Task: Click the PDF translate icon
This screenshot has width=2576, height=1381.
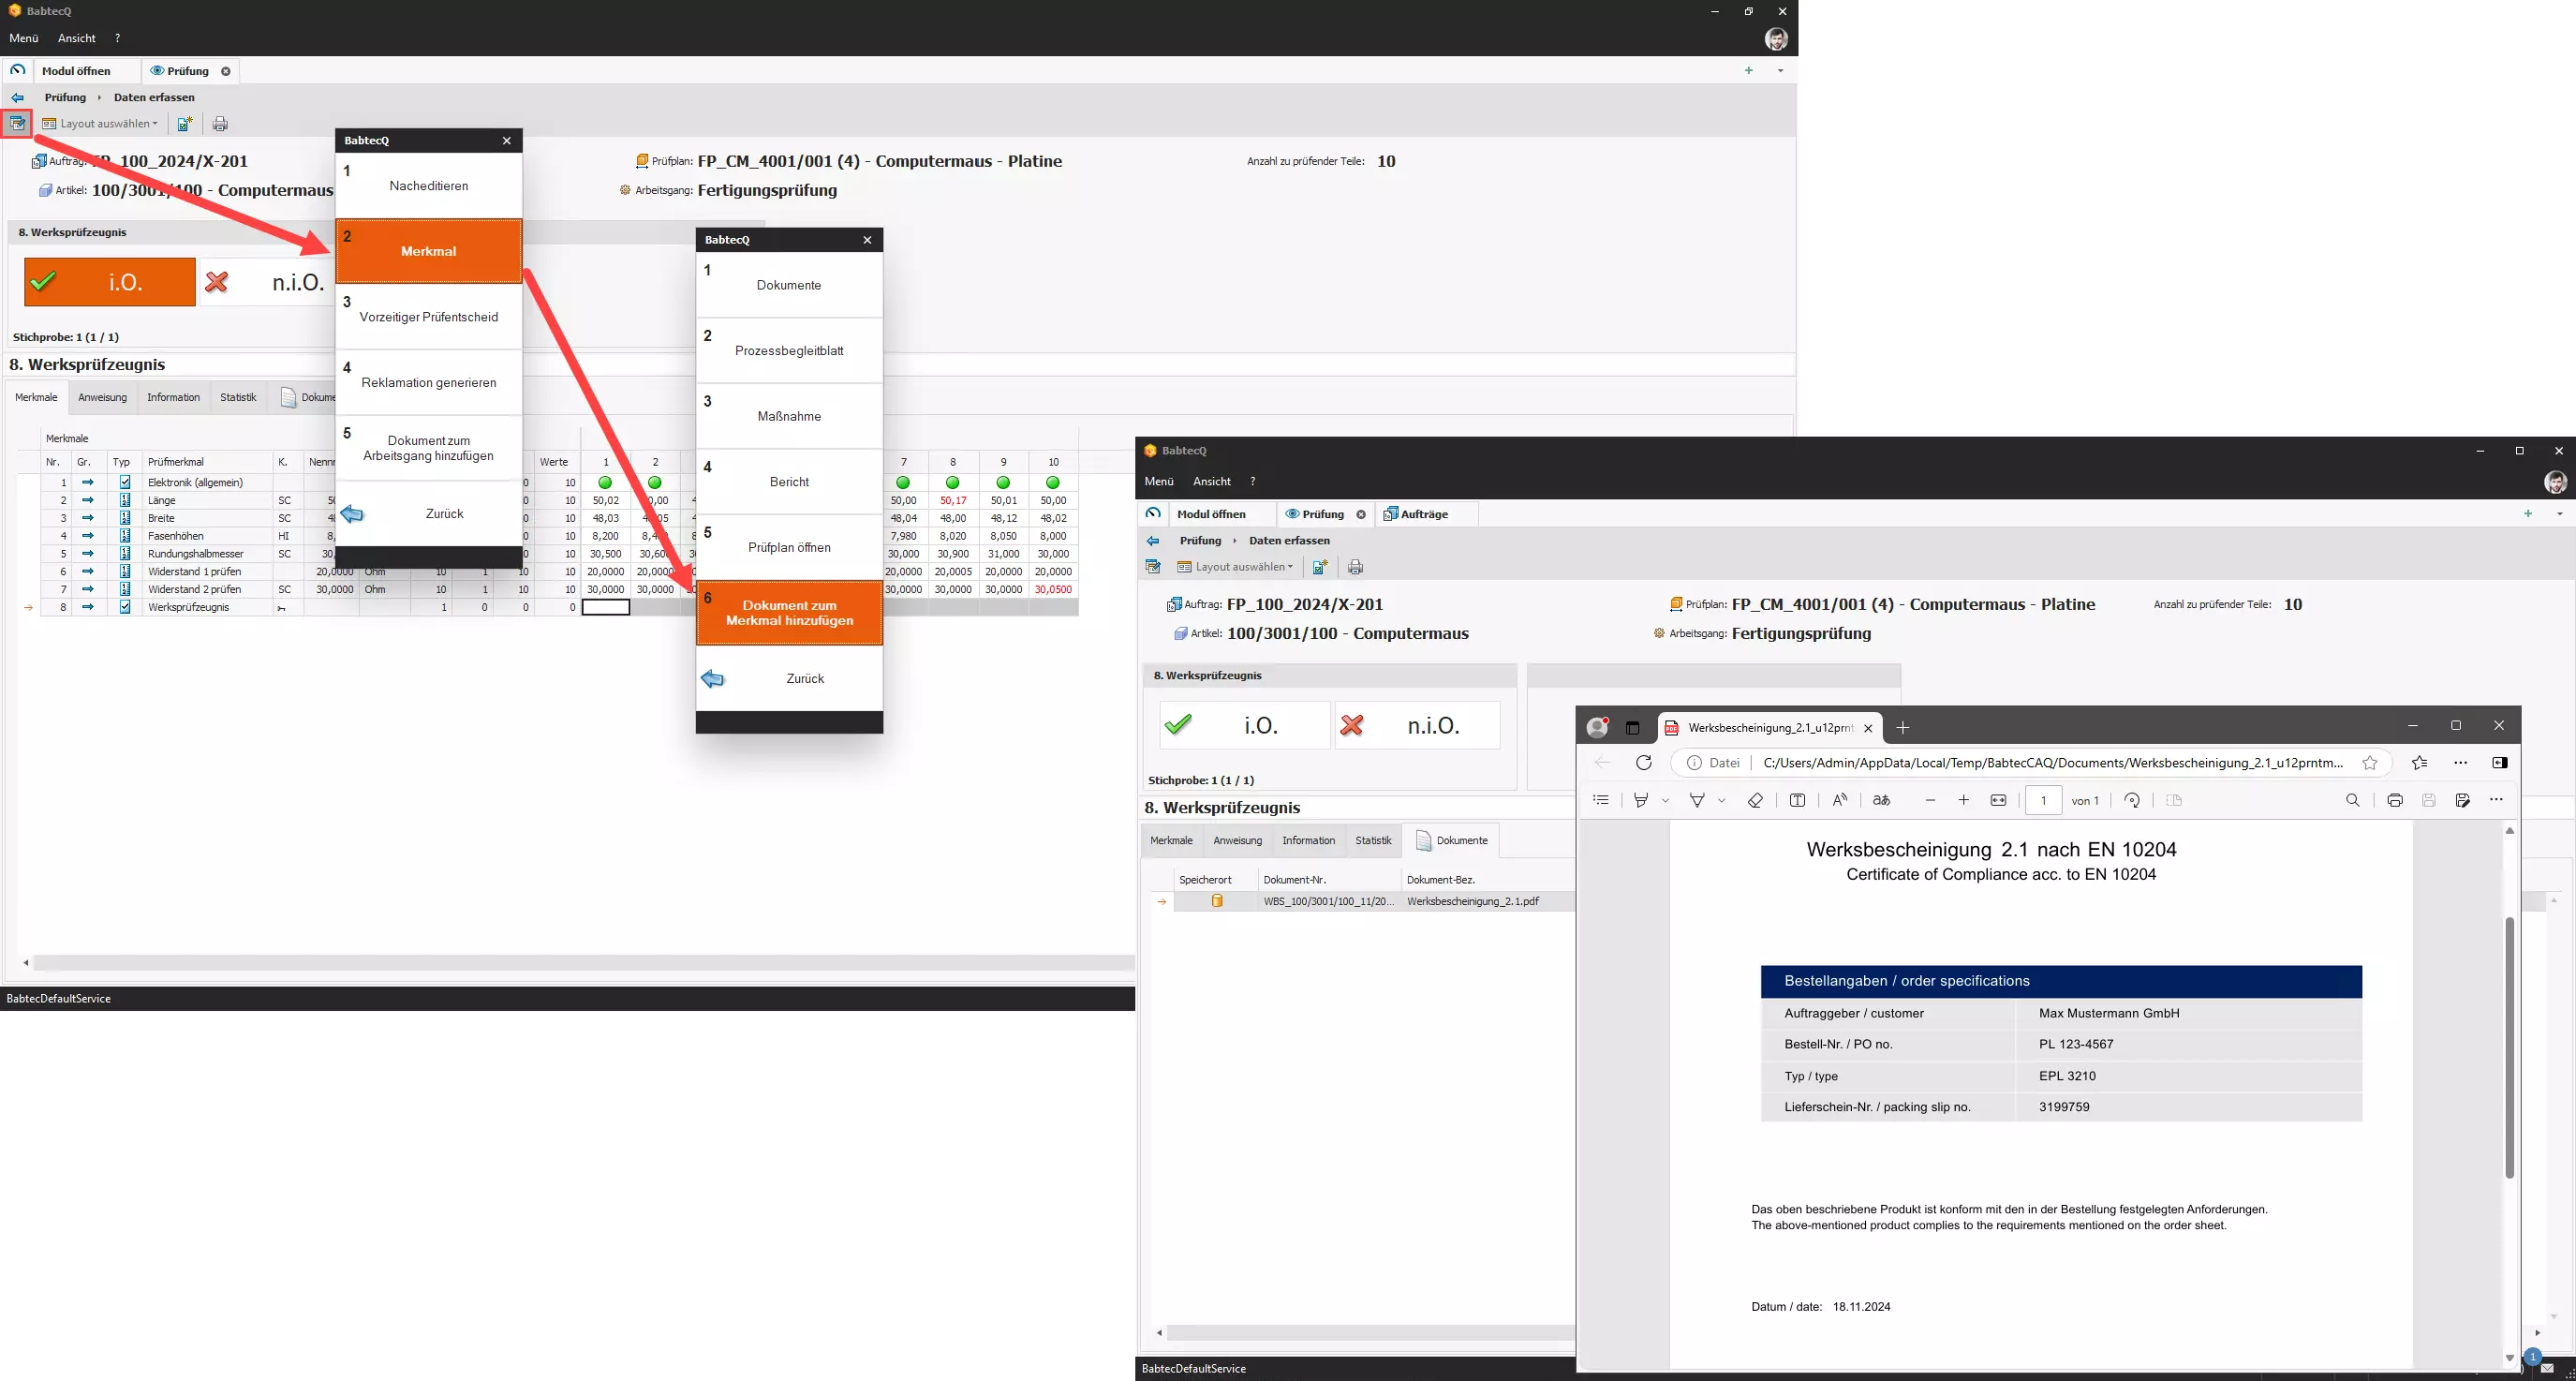Action: tap(1881, 800)
